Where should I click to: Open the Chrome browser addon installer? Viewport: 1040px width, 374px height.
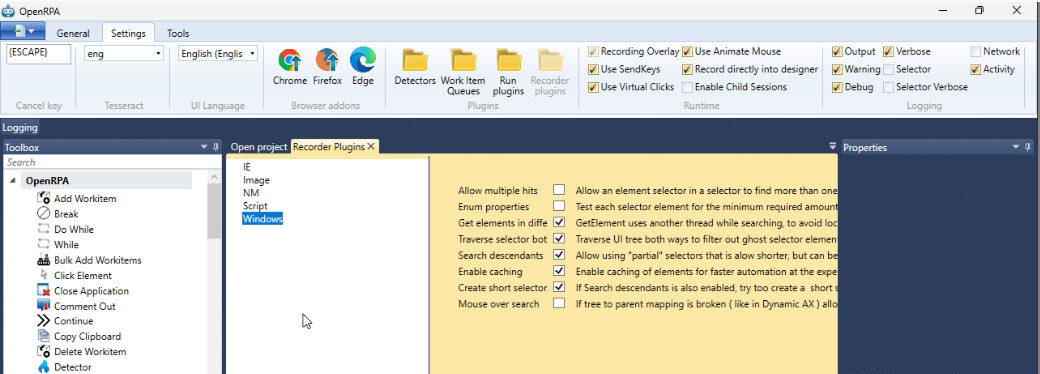[290, 66]
